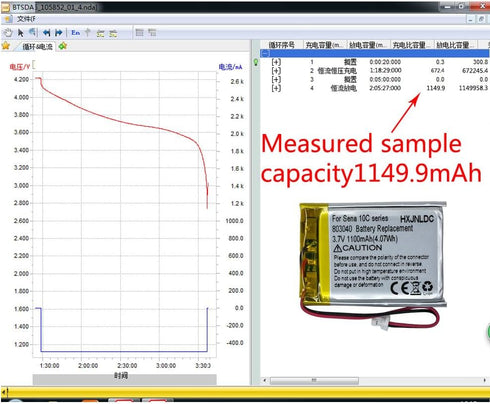
Task: Click the yellow star icon beside tabs
Action: [x=6, y=46]
